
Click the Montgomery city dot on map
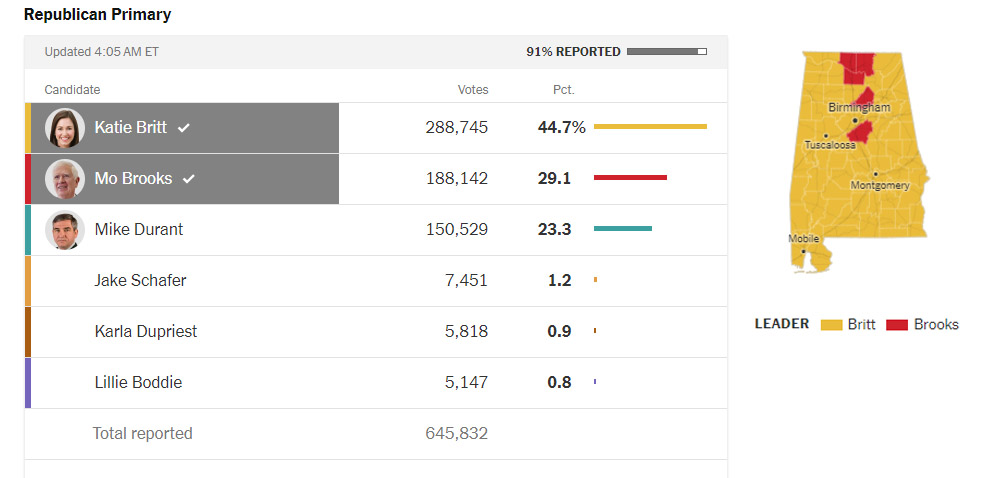[x=875, y=173]
